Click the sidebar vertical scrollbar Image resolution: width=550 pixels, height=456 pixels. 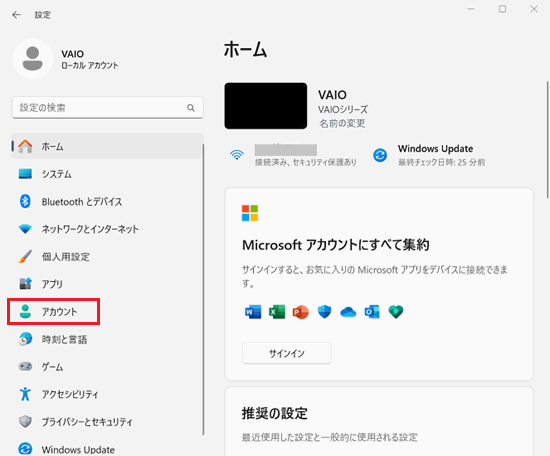[203, 289]
